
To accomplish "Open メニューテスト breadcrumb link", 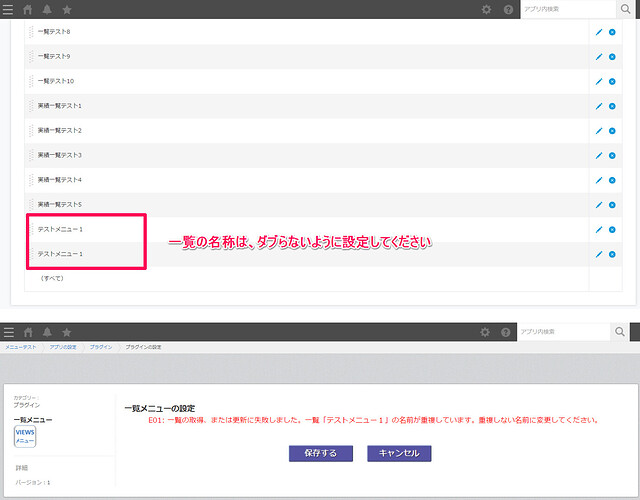I will coord(21,347).
